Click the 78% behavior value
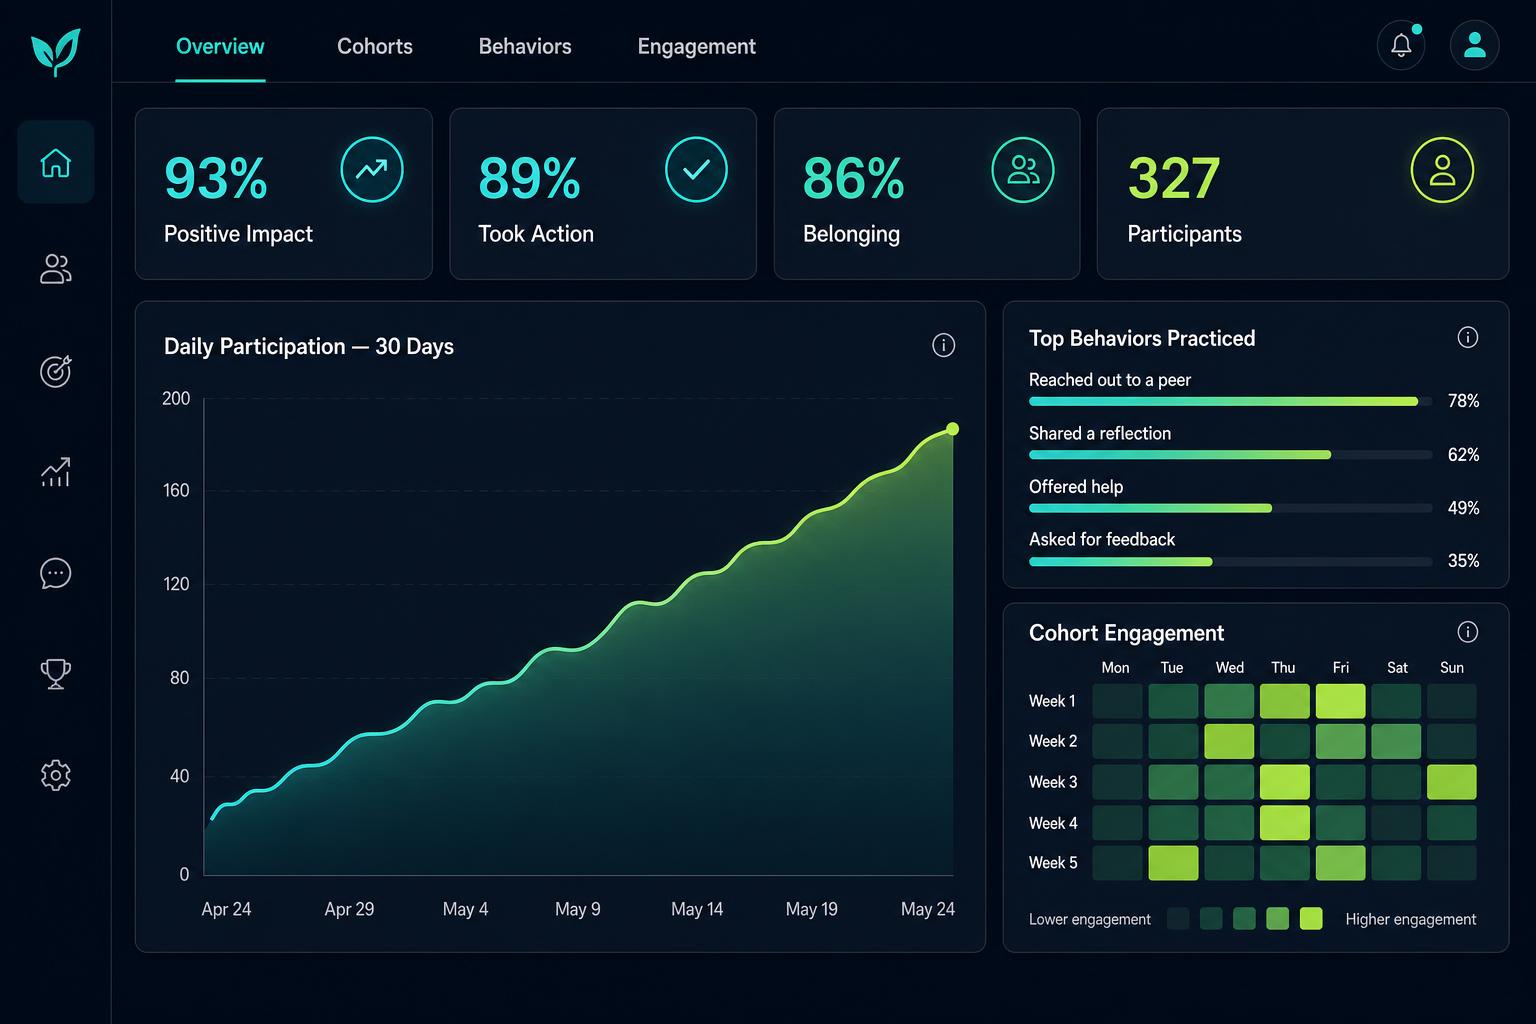Screen dimensions: 1536x1024 (1464, 401)
